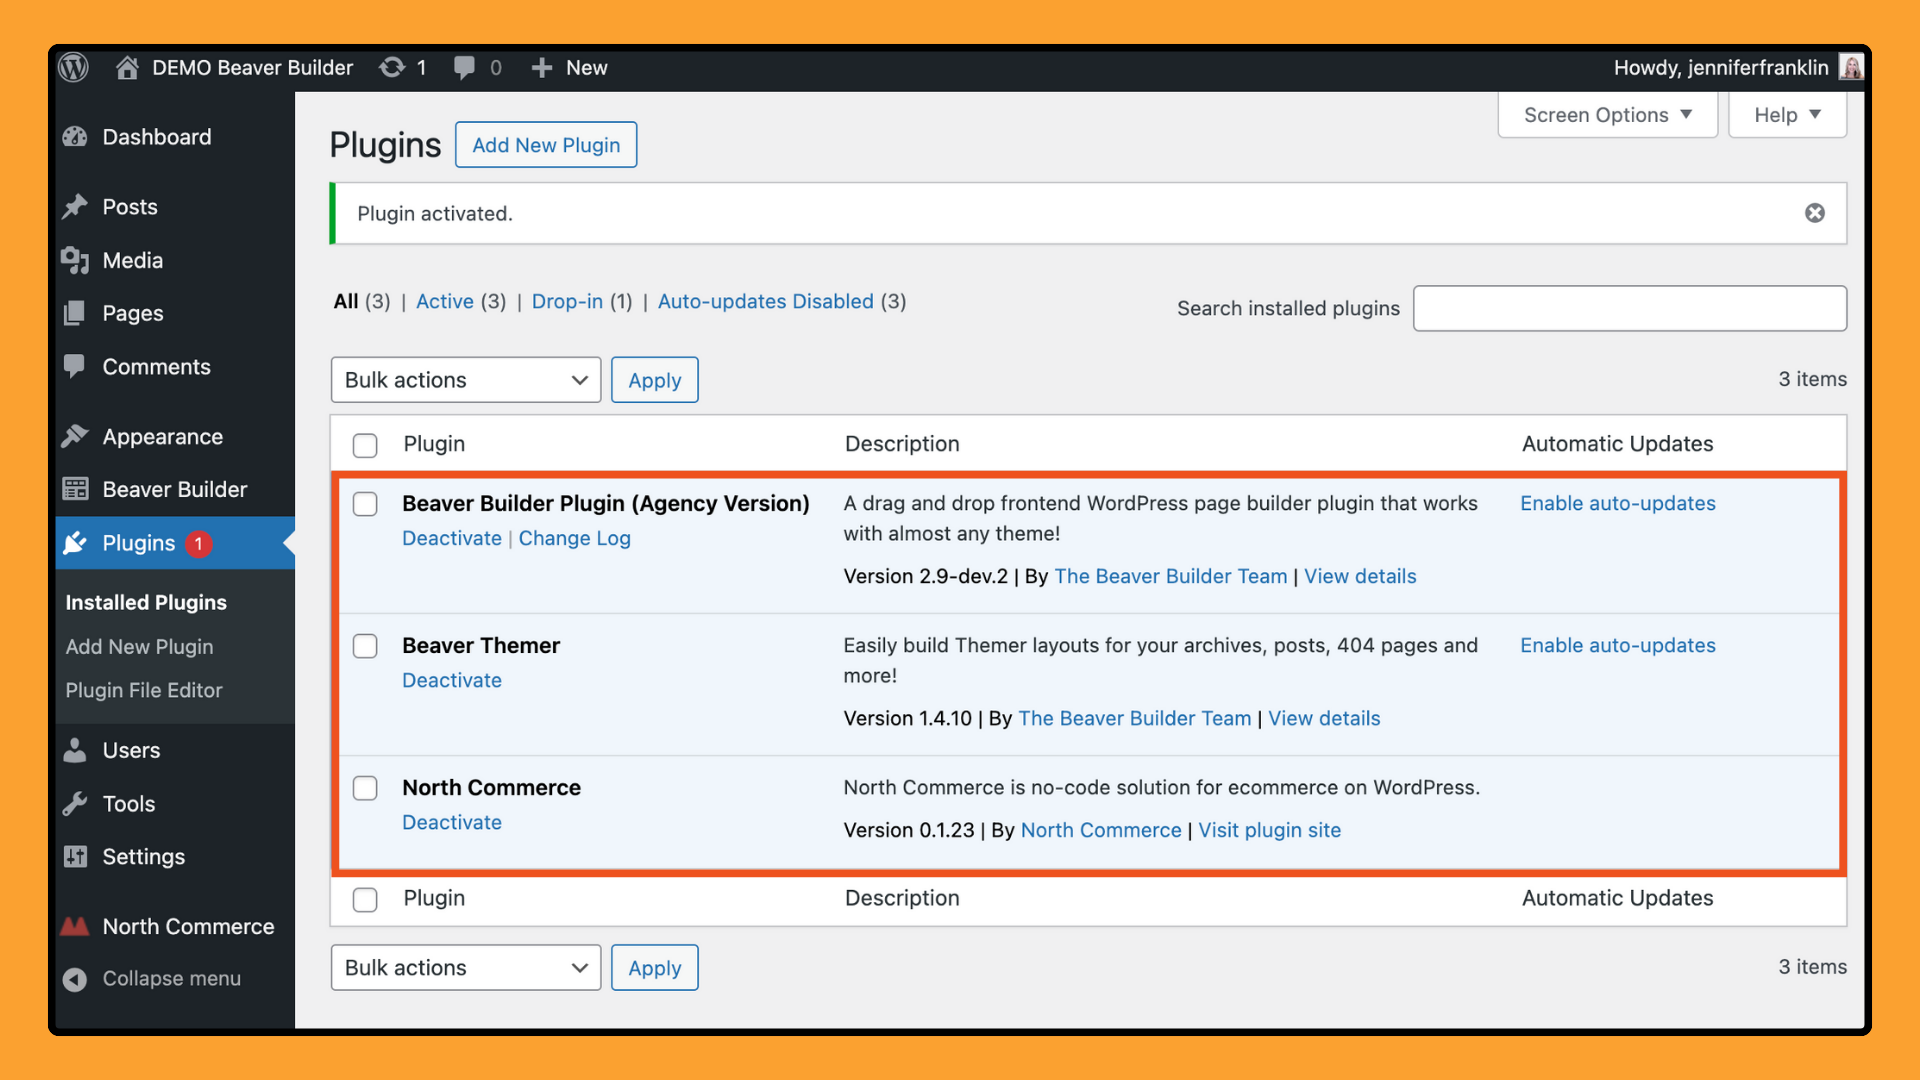Open jenniferfranklin's profile avatar
The width and height of the screenshot is (1920, 1080).
(1851, 67)
